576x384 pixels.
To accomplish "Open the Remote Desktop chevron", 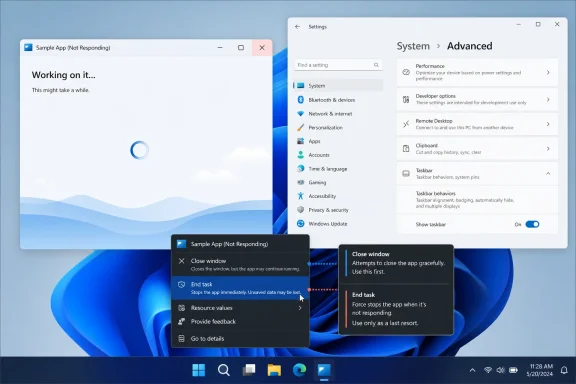I will coord(548,124).
